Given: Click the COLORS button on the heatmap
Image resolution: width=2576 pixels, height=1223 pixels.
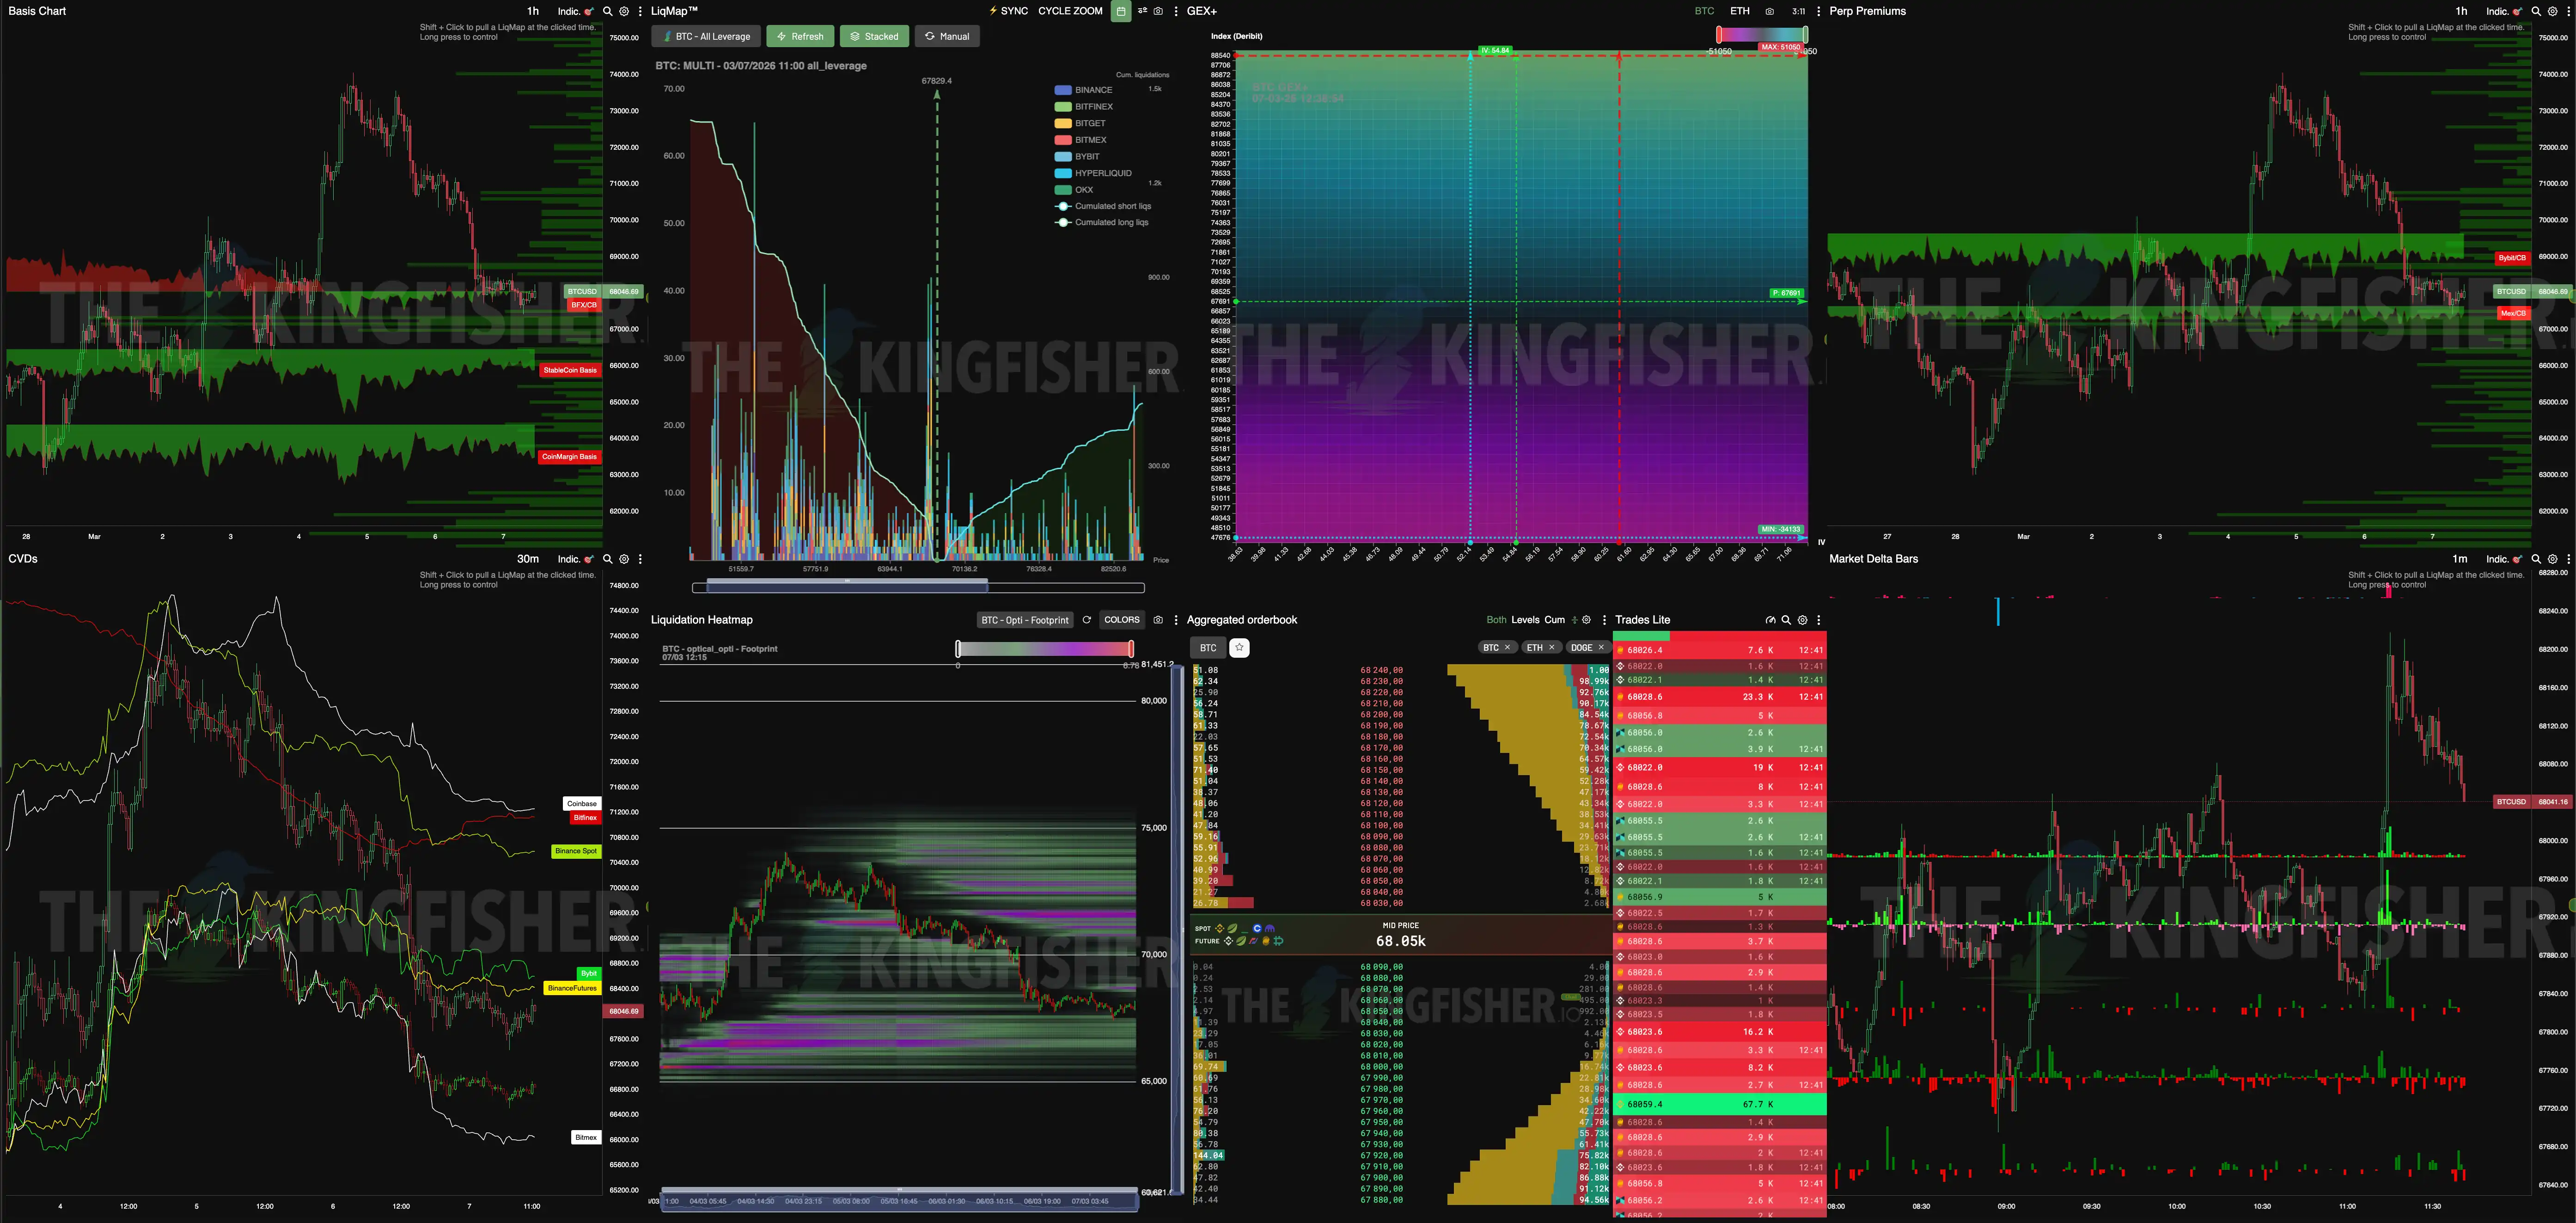Looking at the screenshot, I should coord(1121,620).
